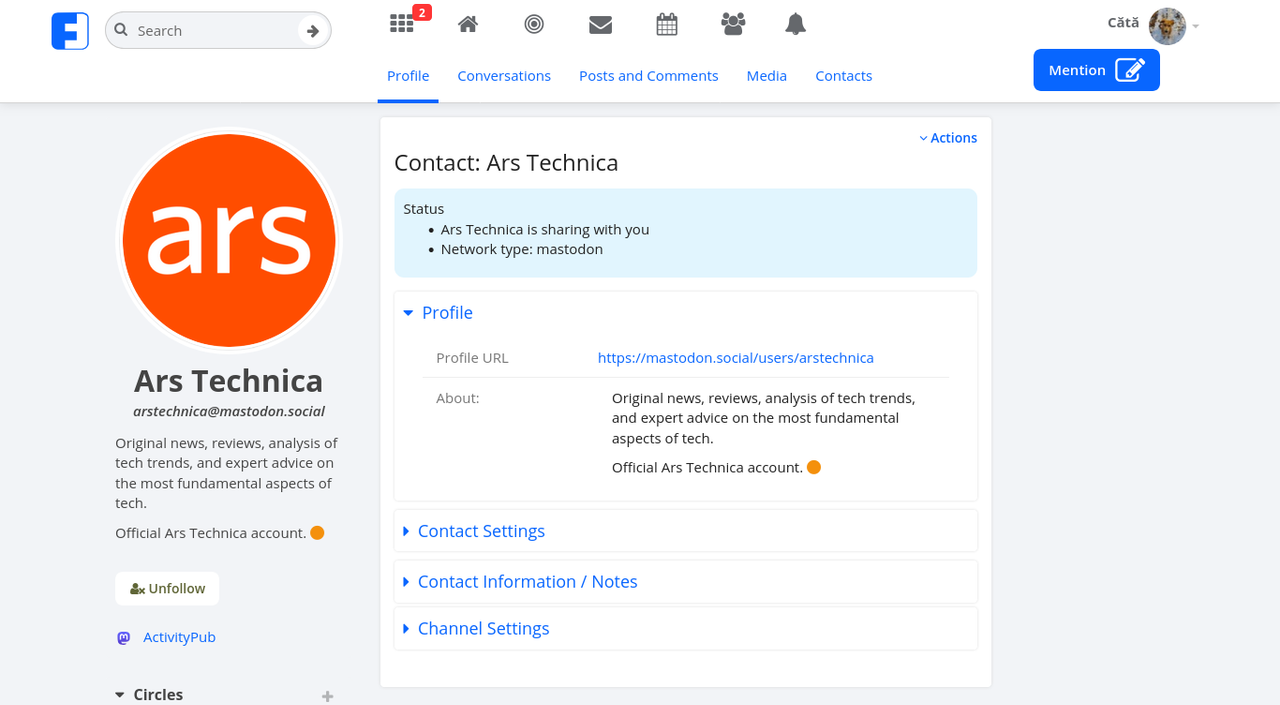Click 'Ars Technica is sharing with you'

pos(545,229)
